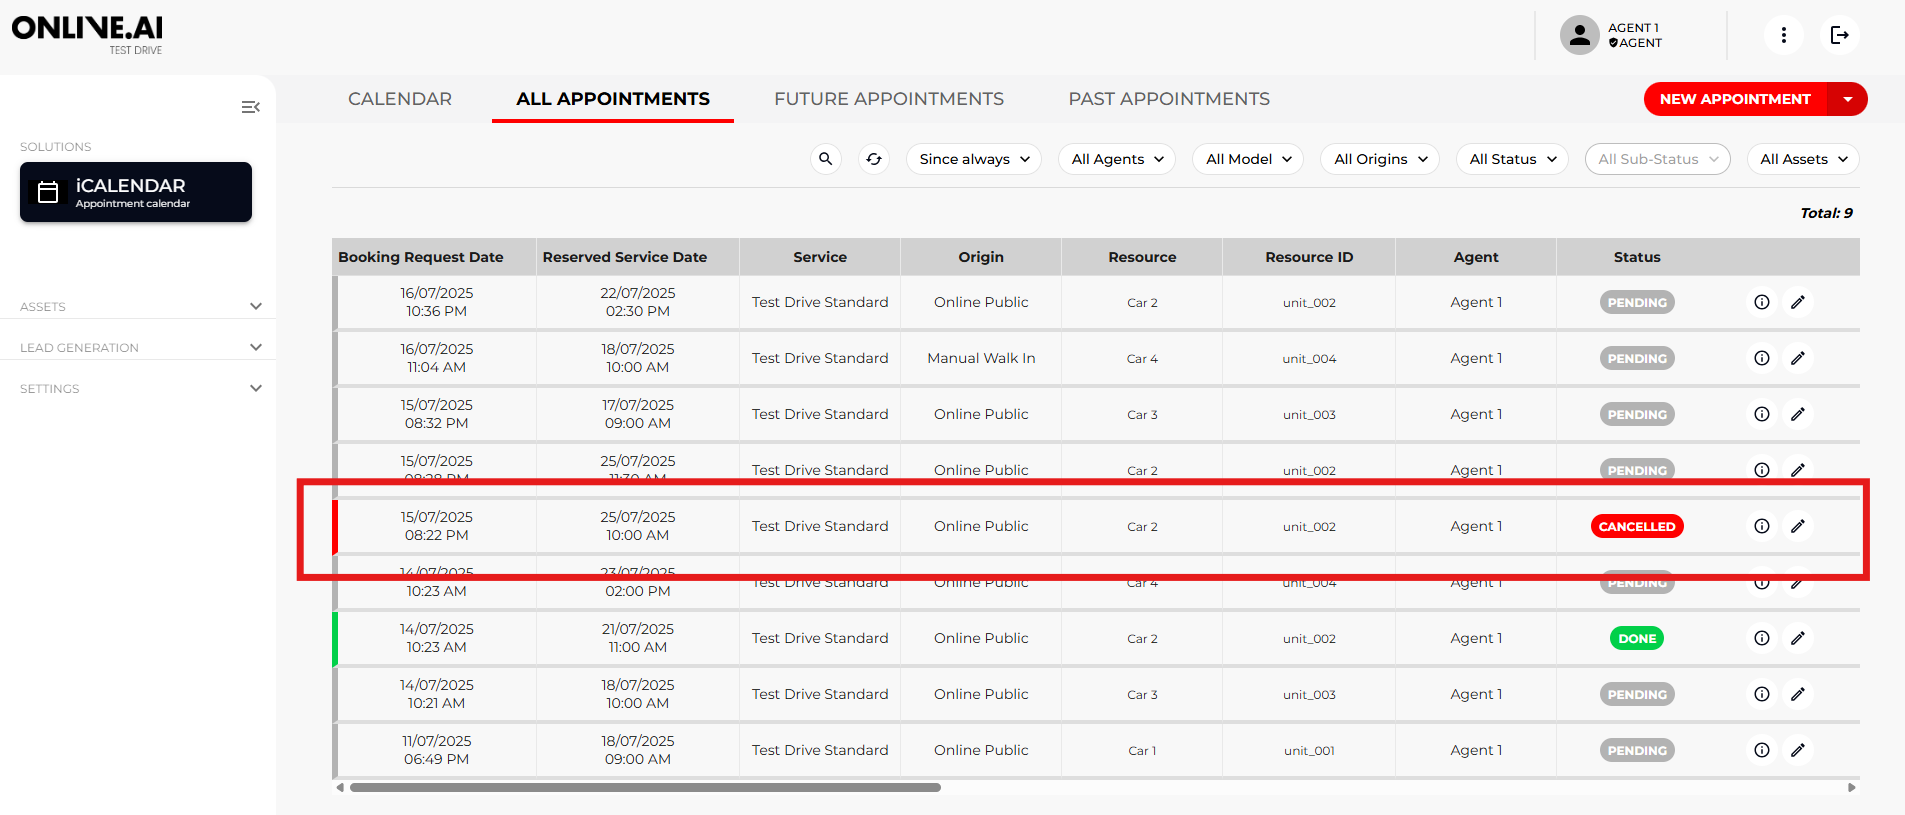Click the search magnifier icon

click(x=825, y=159)
